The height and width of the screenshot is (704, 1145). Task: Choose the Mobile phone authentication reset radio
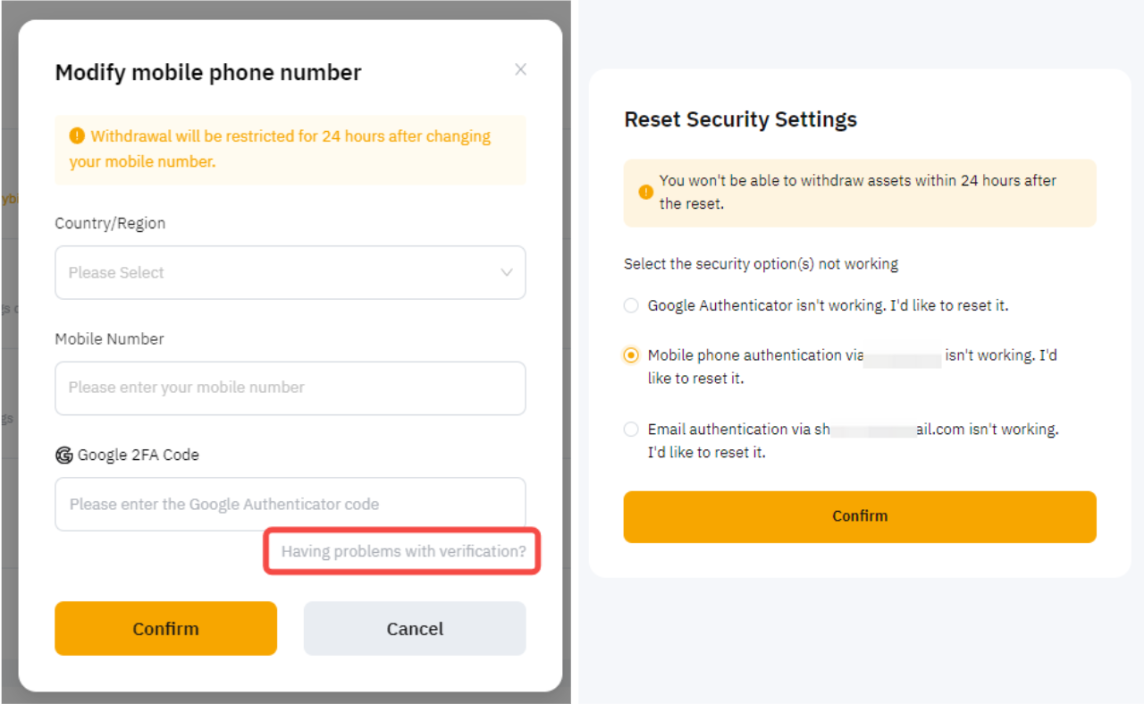pyautogui.click(x=631, y=356)
